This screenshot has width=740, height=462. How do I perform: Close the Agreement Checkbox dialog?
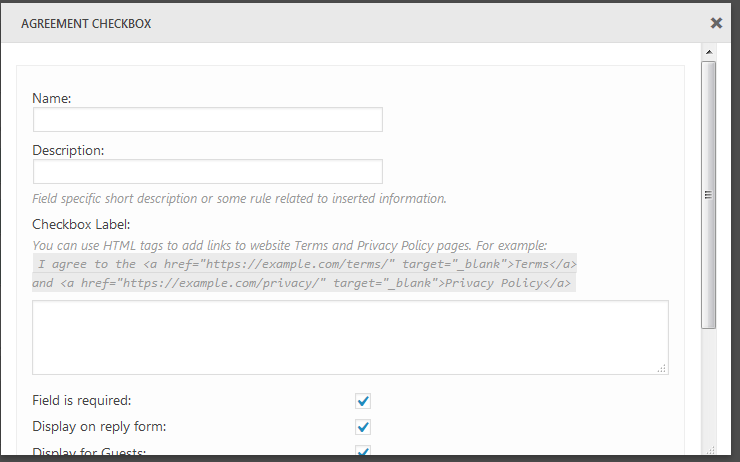tap(716, 22)
